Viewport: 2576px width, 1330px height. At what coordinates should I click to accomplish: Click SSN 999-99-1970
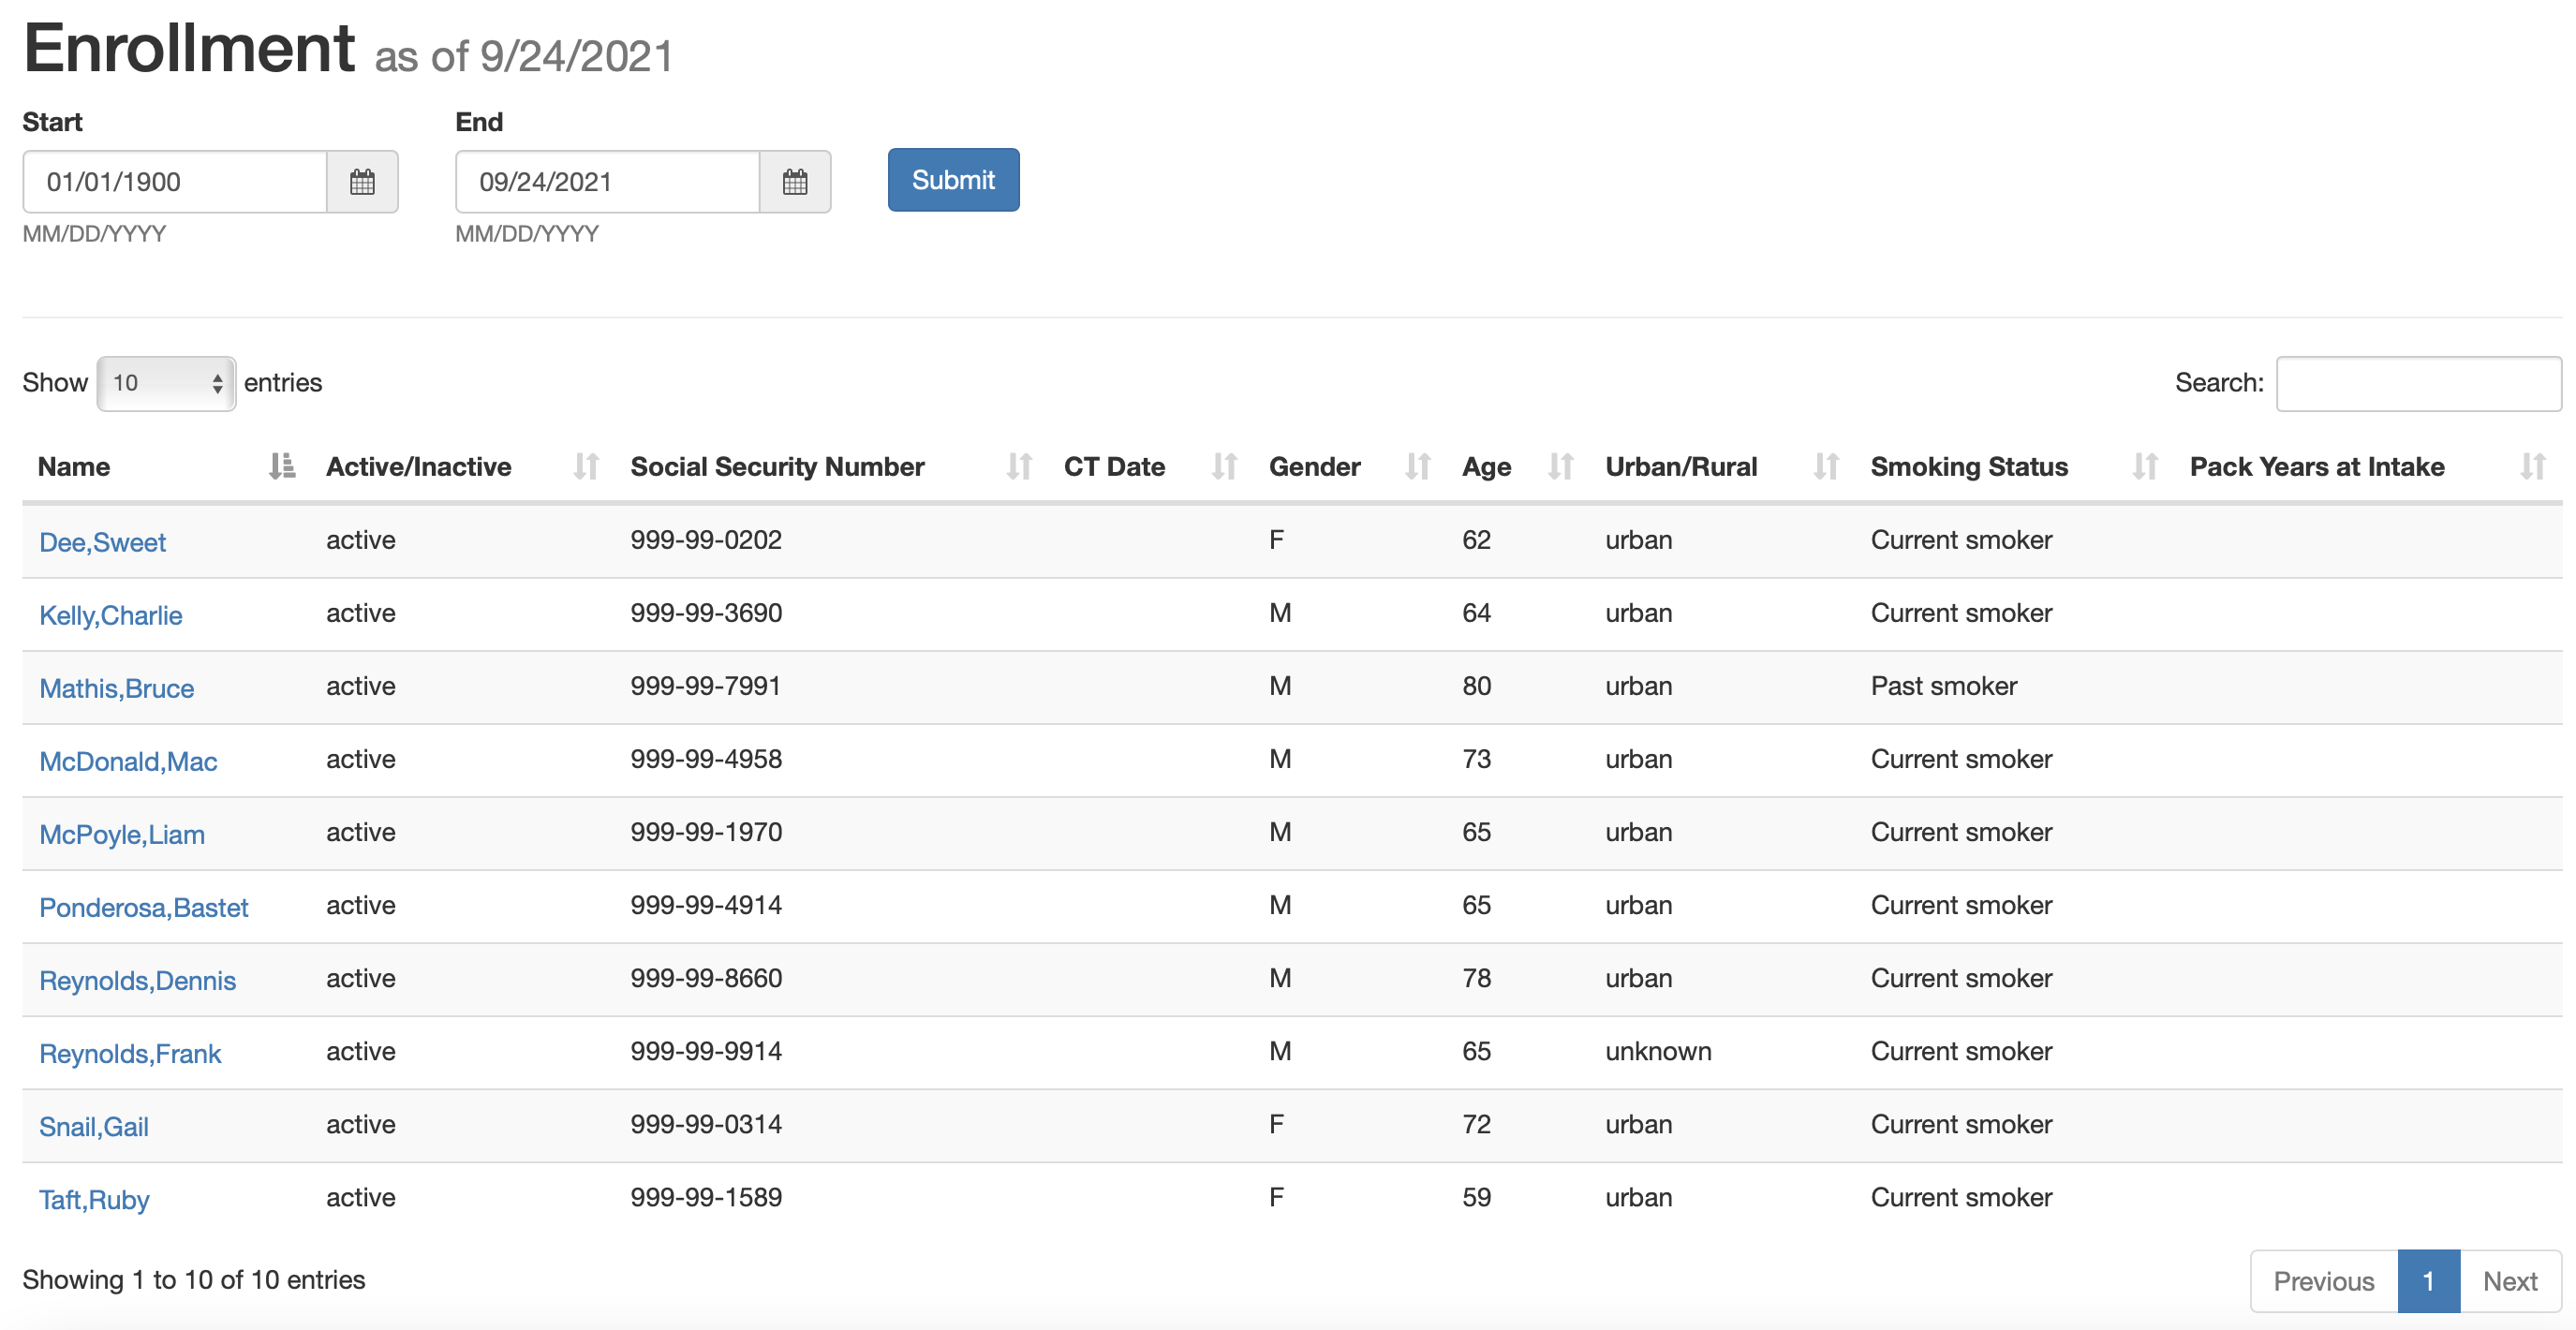[706, 832]
